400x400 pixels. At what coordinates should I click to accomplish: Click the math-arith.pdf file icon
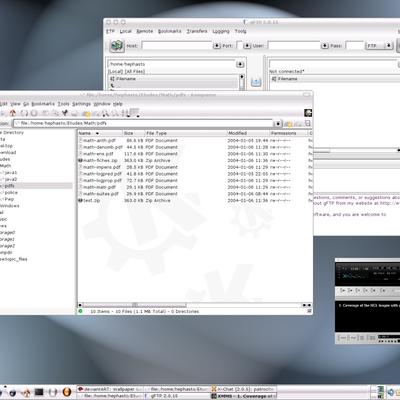[80, 140]
